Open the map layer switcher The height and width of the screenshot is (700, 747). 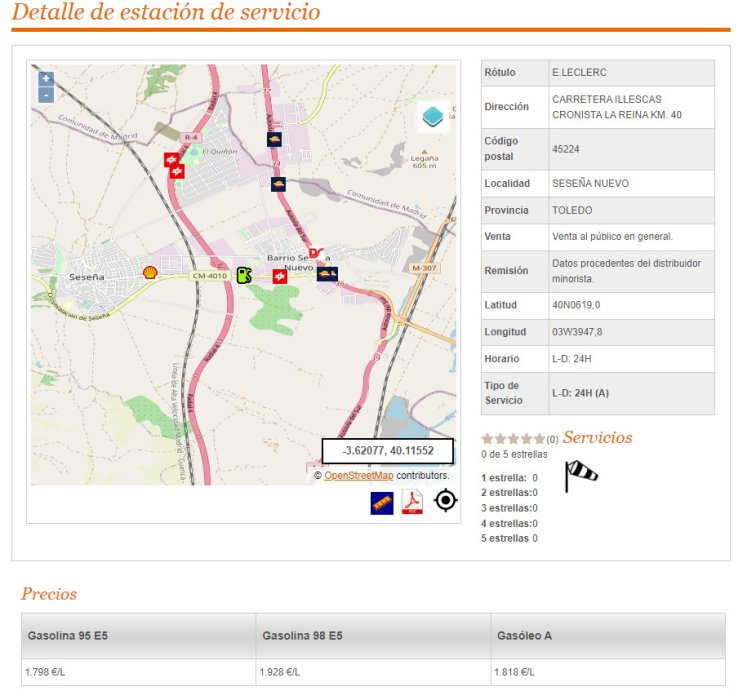(433, 117)
